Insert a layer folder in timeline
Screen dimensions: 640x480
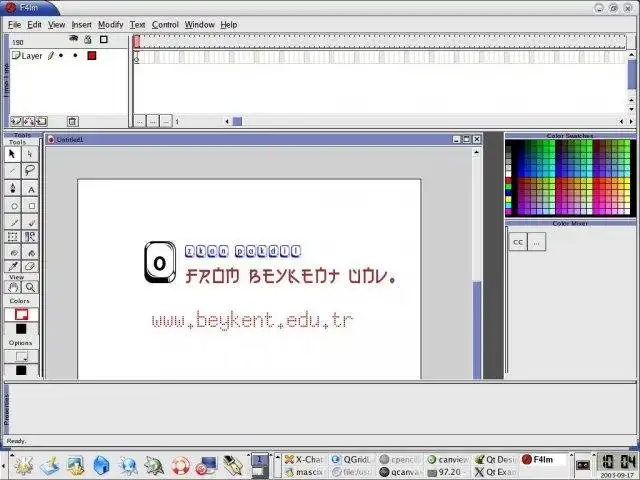click(41, 121)
